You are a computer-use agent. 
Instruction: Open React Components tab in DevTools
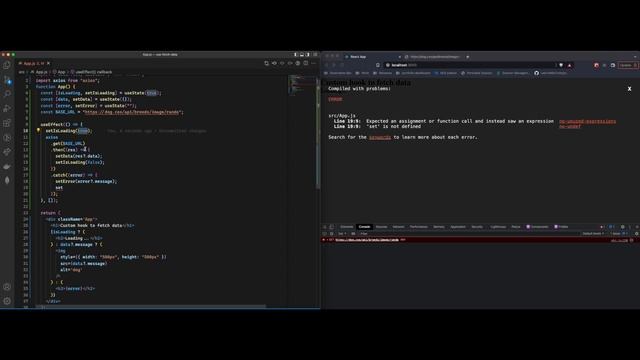tap(537, 227)
